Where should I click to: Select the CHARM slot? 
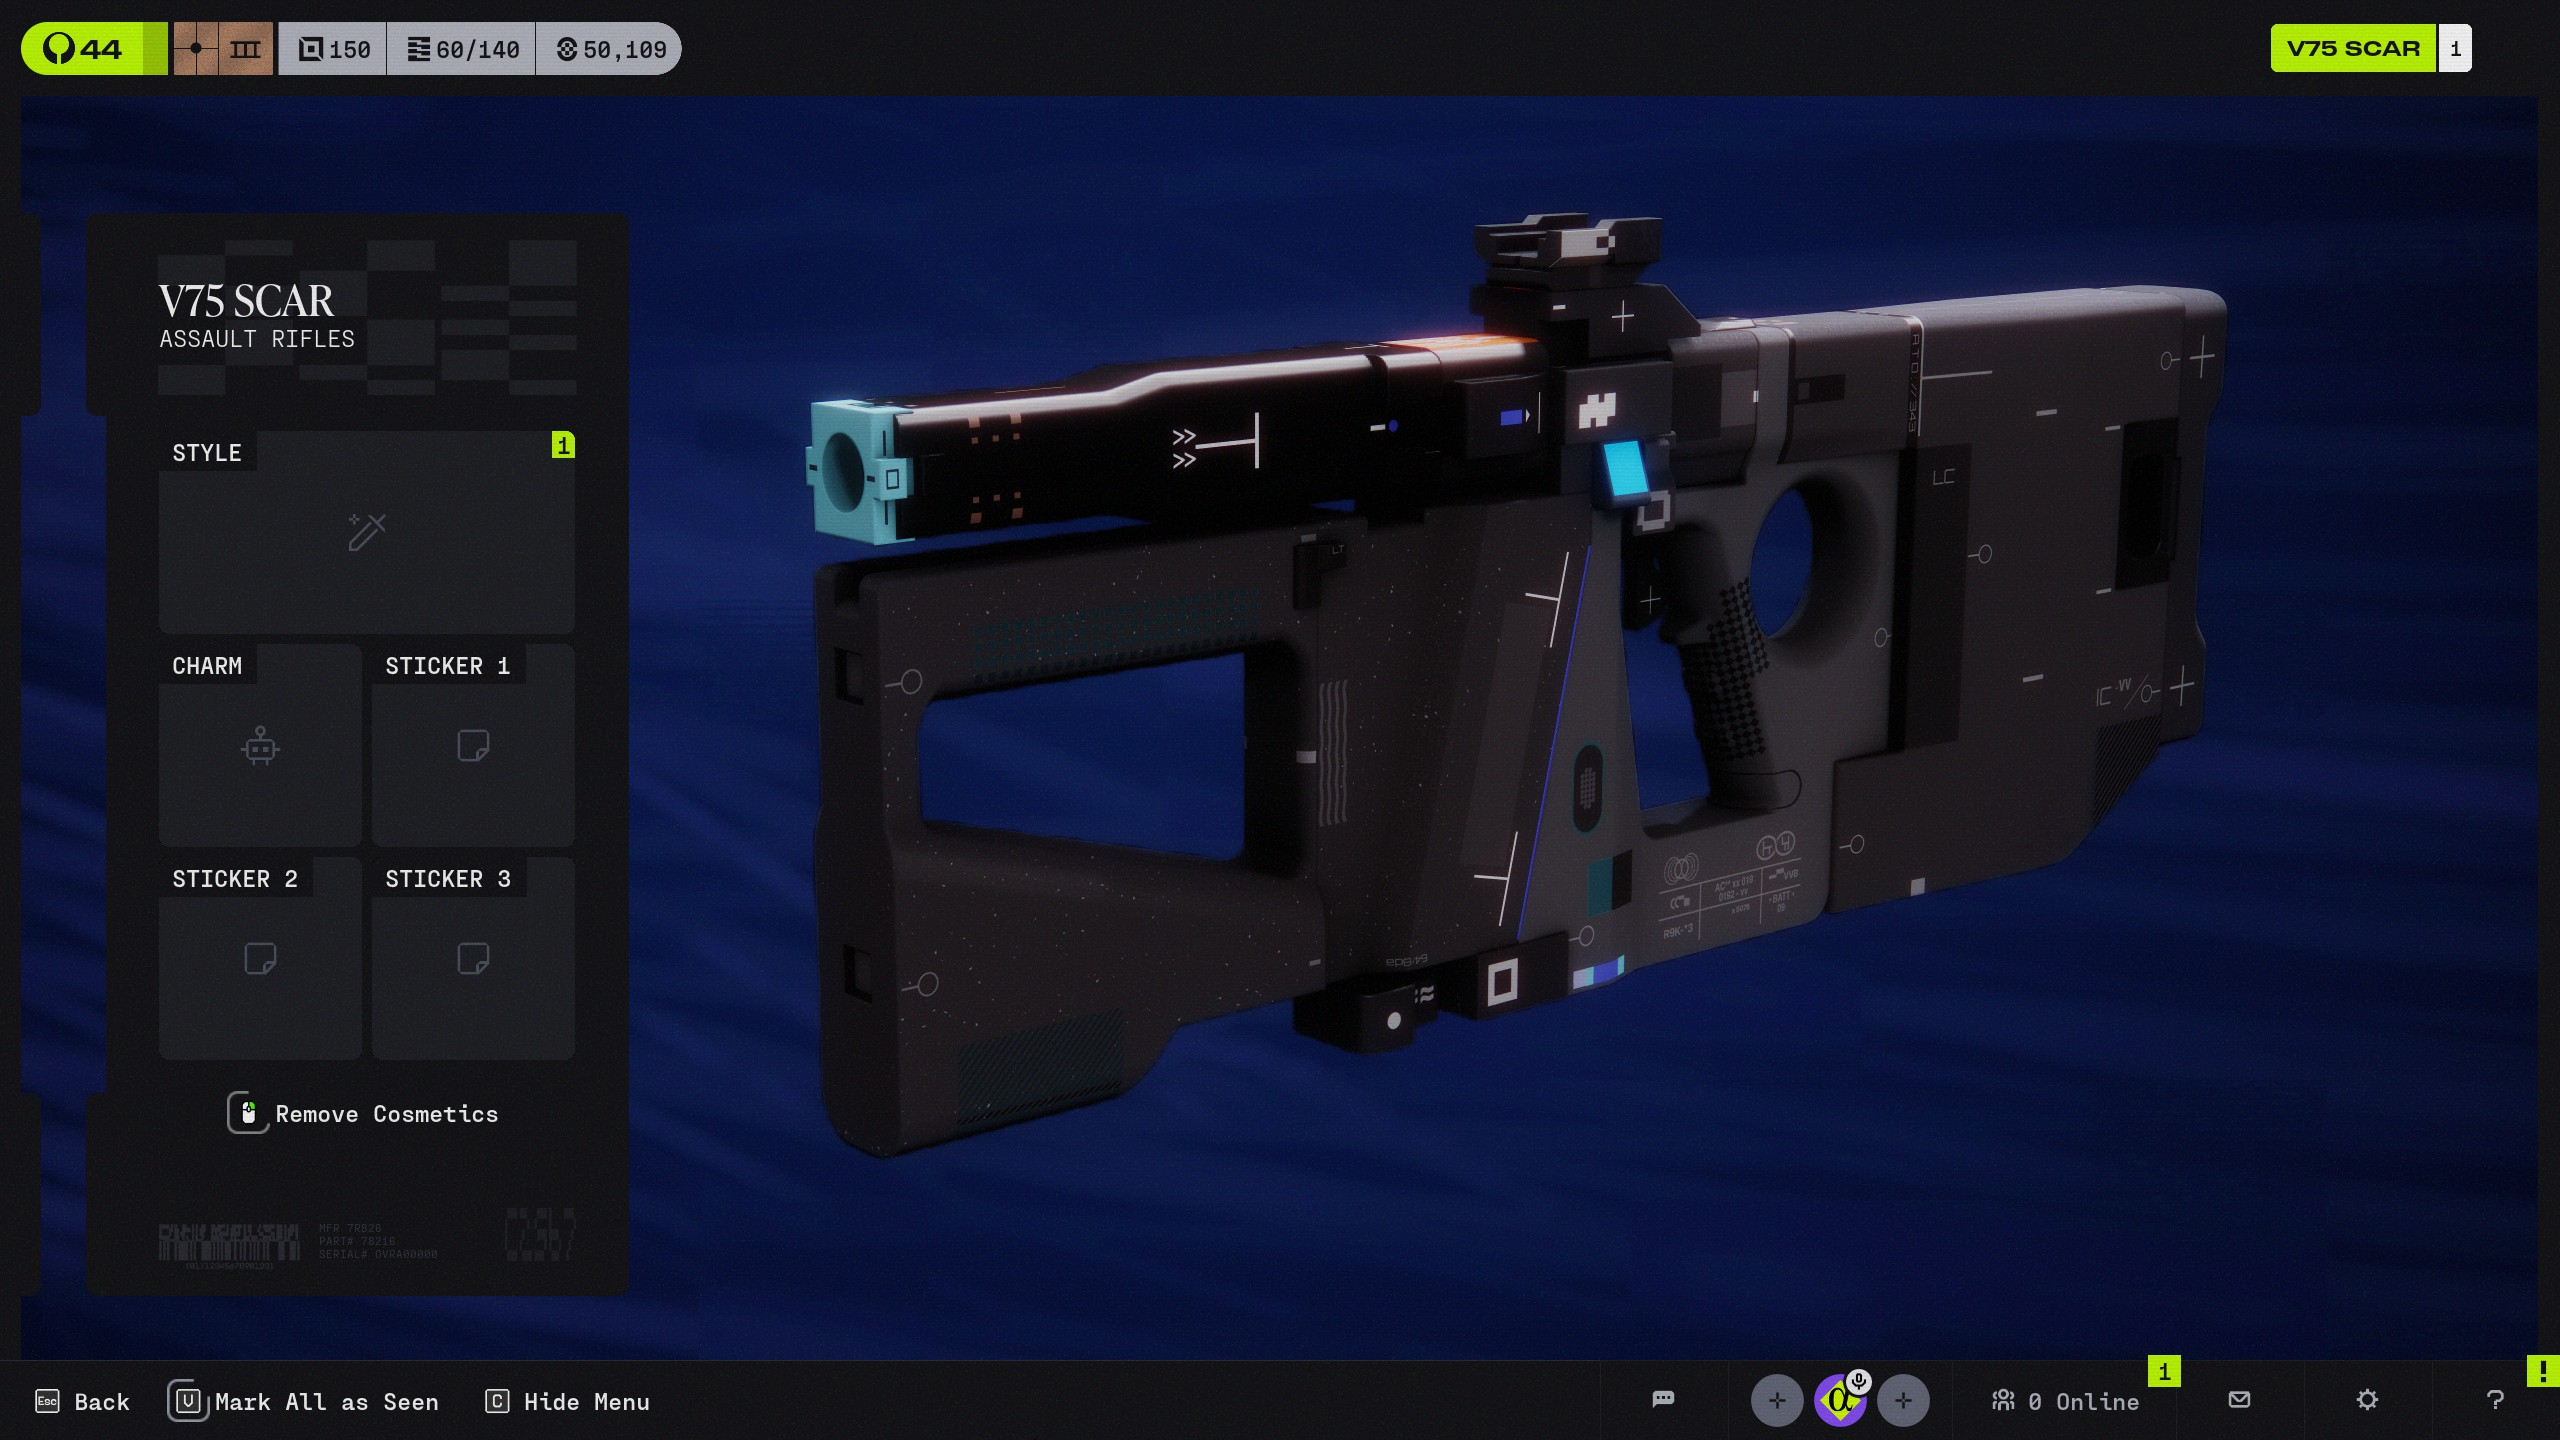(260, 746)
